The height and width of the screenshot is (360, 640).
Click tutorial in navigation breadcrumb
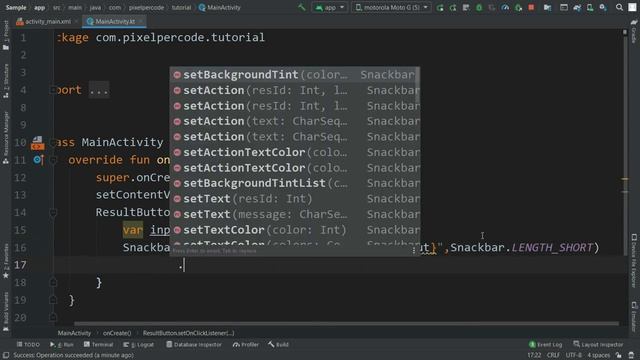click(181, 7)
